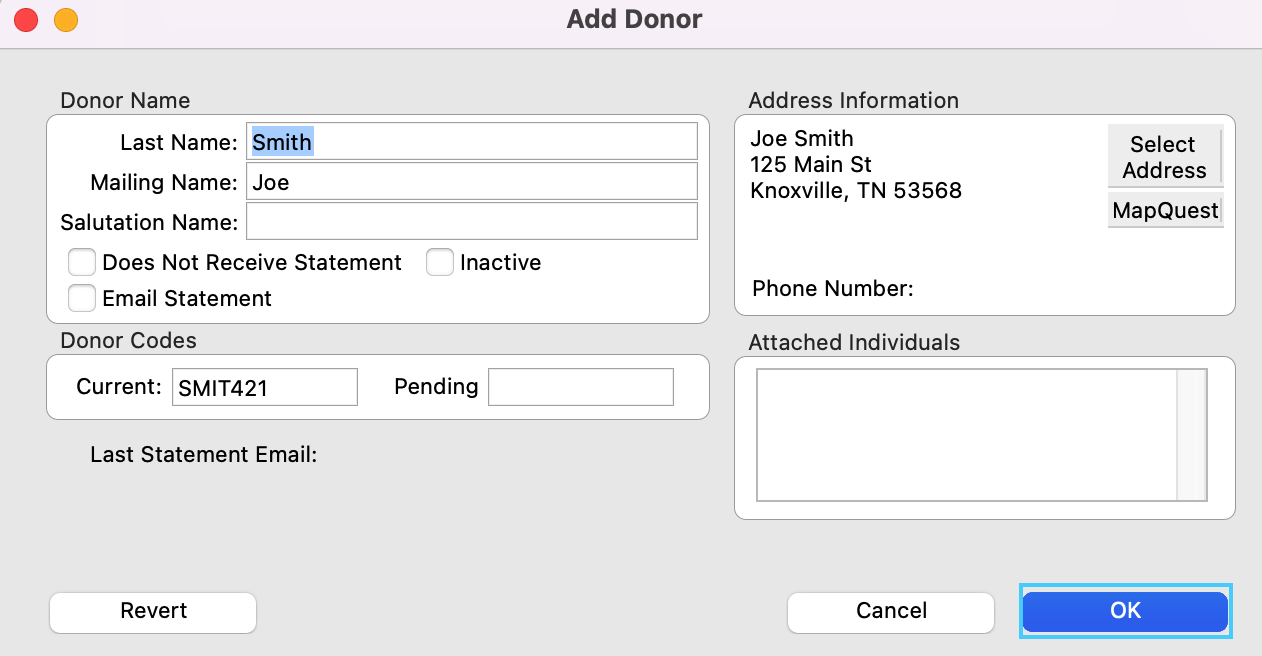Viewport: 1262px width, 656px height.
Task: Tick the Inactive checkbox
Action: 440,263
